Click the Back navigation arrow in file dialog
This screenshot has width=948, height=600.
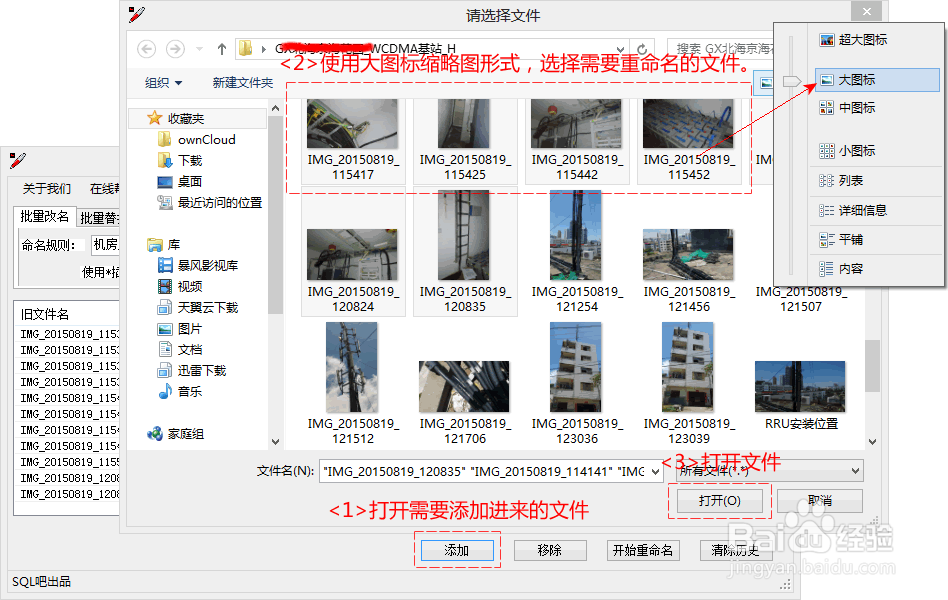pyautogui.click(x=146, y=48)
